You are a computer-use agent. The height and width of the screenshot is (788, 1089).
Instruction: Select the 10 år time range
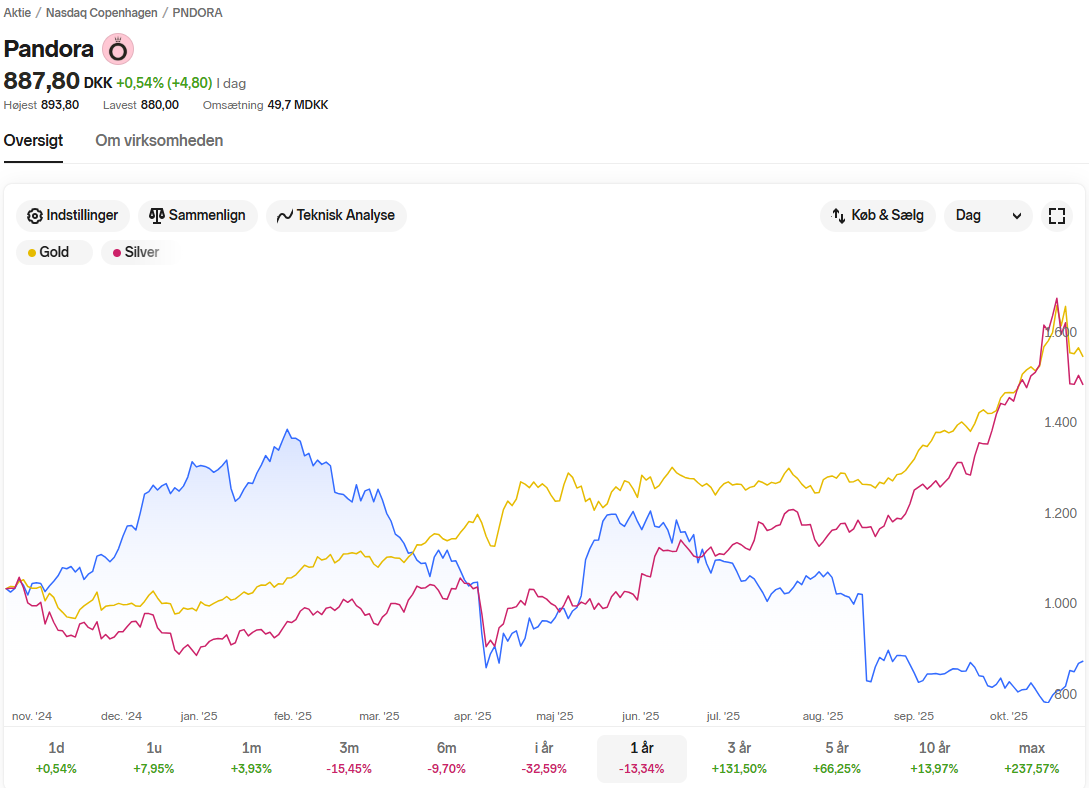click(x=934, y=758)
